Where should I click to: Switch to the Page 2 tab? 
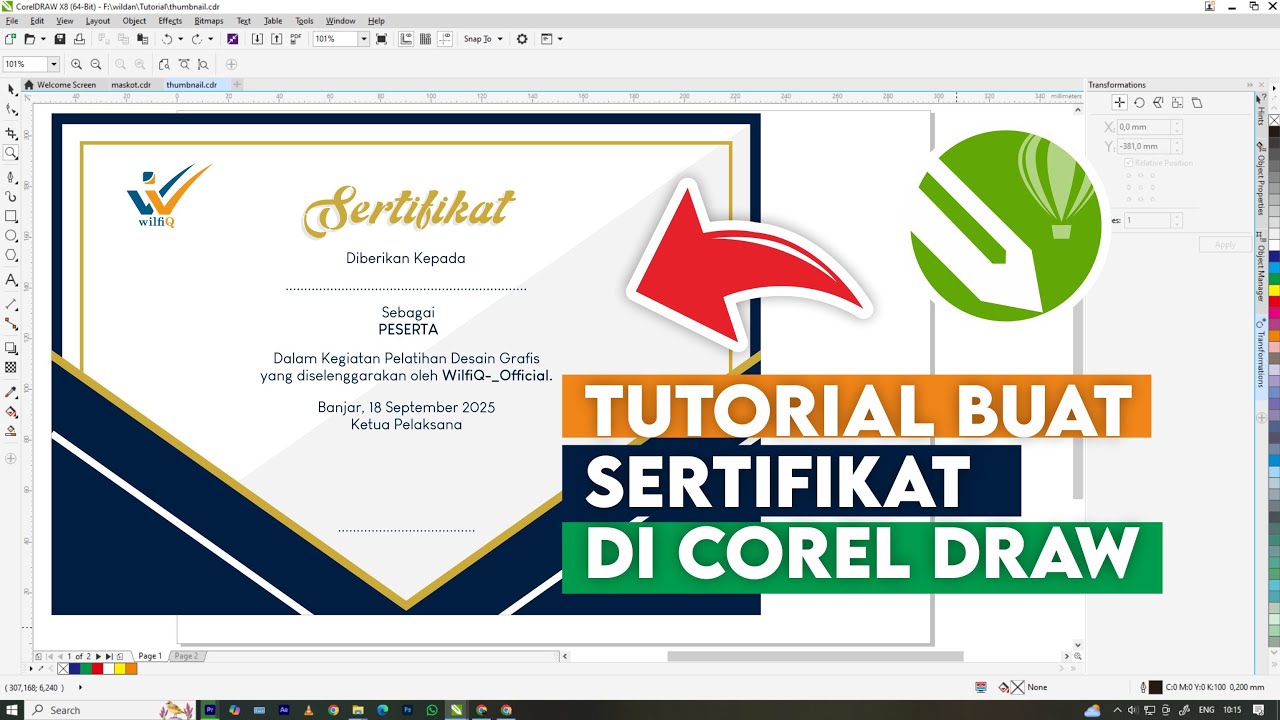pyautogui.click(x=186, y=656)
